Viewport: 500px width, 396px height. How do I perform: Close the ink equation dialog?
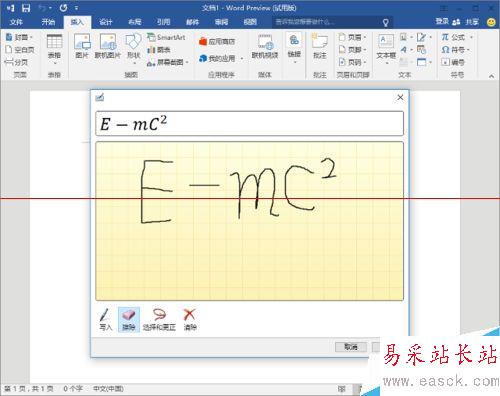[x=400, y=97]
